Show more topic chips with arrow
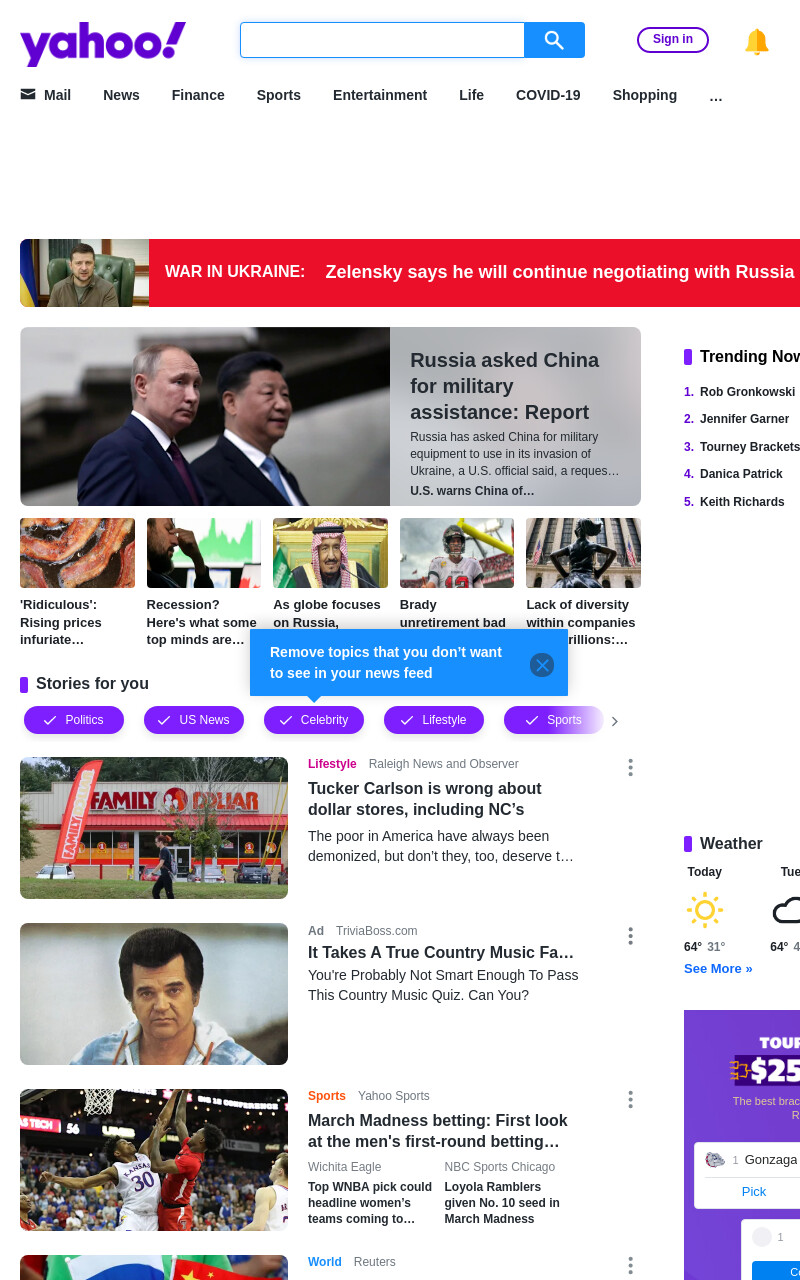The image size is (800, 1280). pyautogui.click(x=615, y=721)
